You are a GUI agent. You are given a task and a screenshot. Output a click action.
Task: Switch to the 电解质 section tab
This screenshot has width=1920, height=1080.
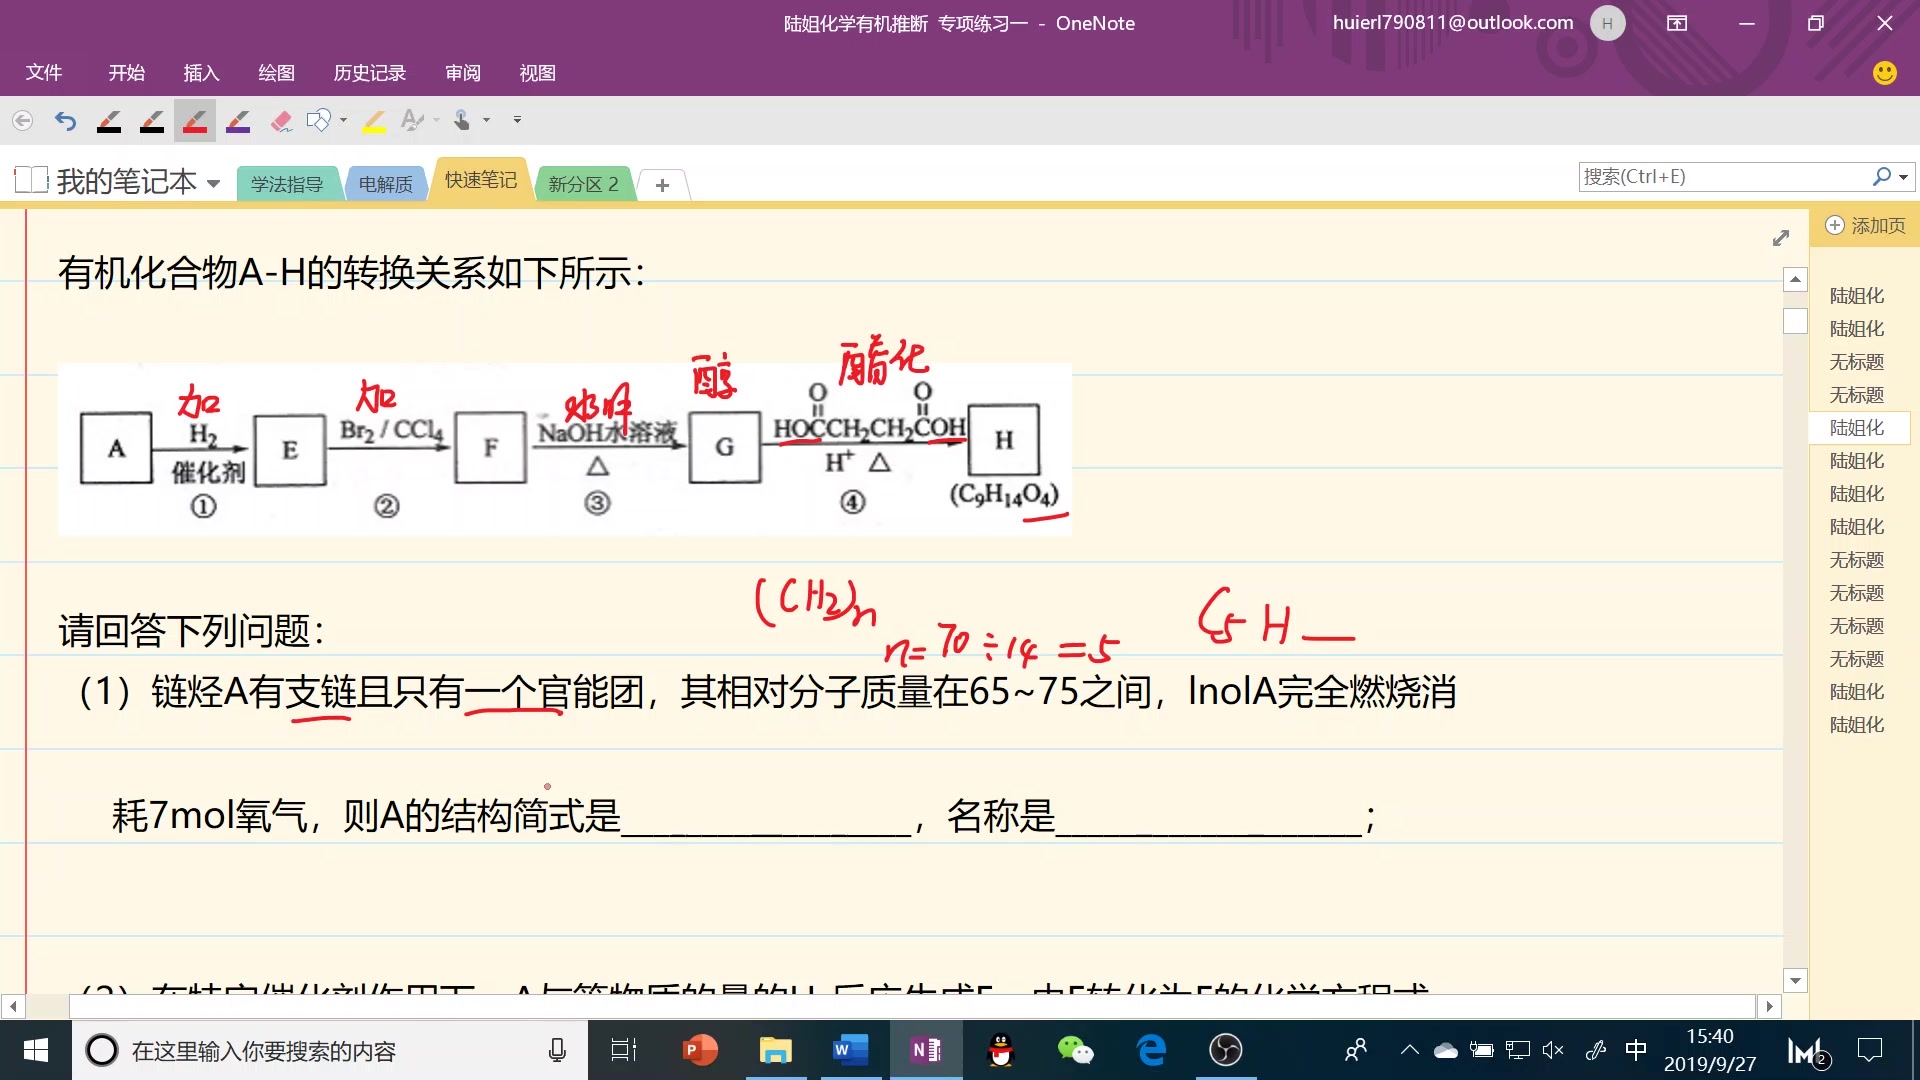(386, 183)
